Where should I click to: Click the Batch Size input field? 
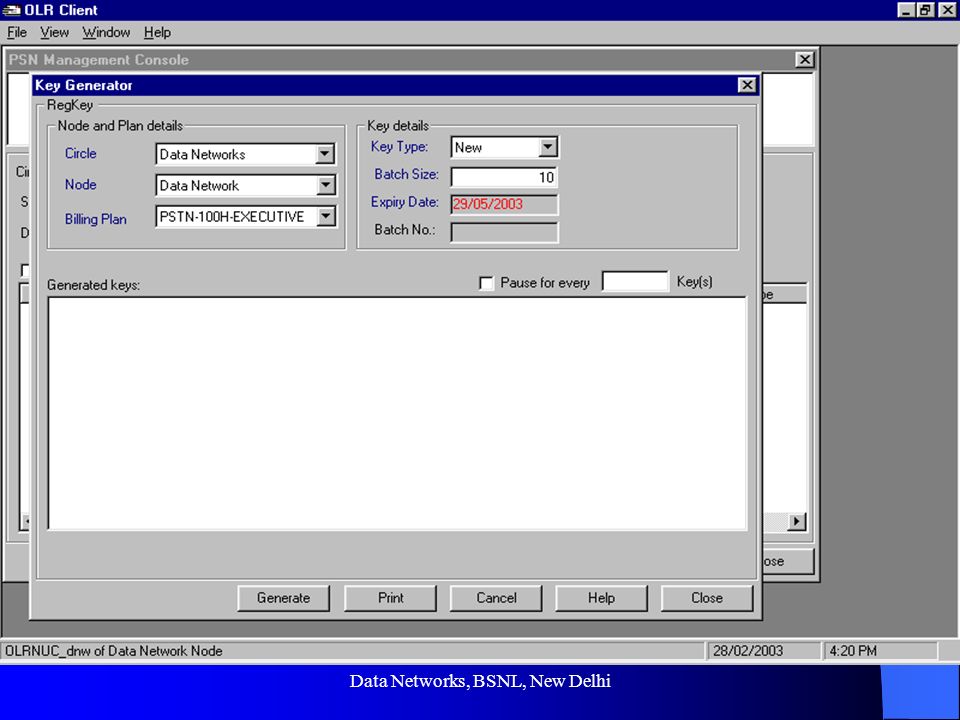(x=504, y=177)
